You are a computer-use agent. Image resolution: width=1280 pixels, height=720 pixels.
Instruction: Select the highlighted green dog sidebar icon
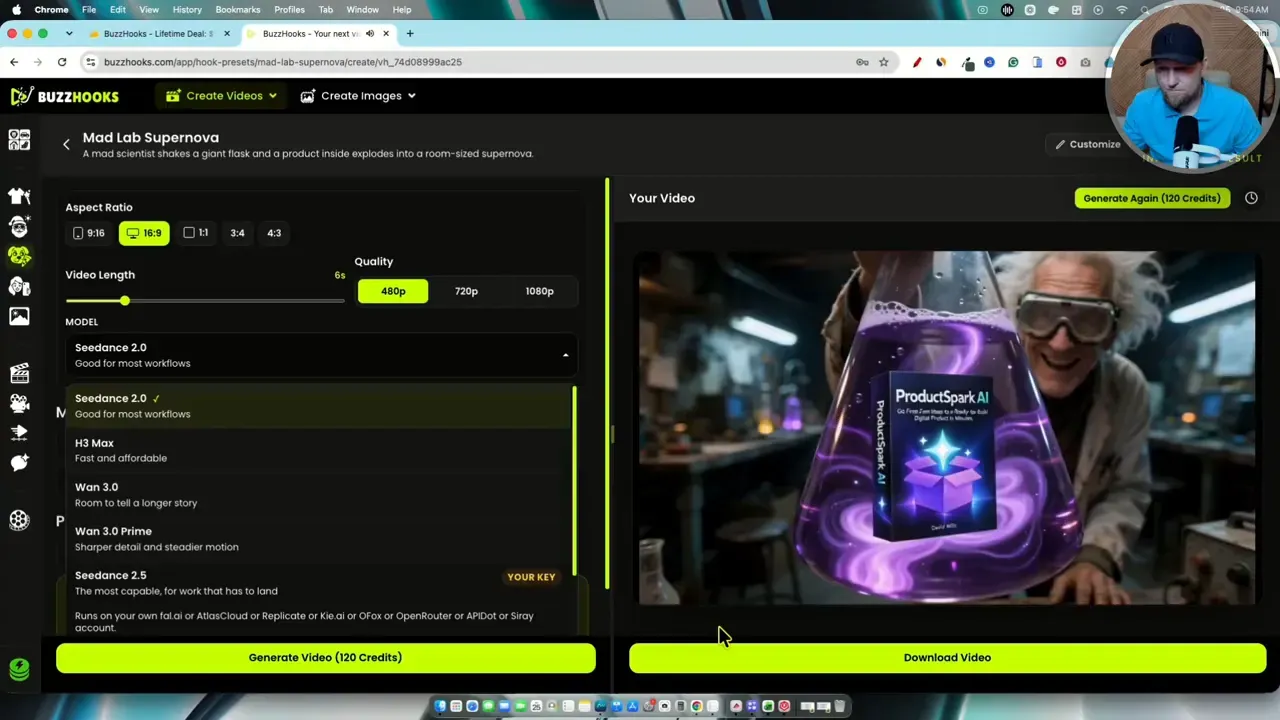pos(19,256)
